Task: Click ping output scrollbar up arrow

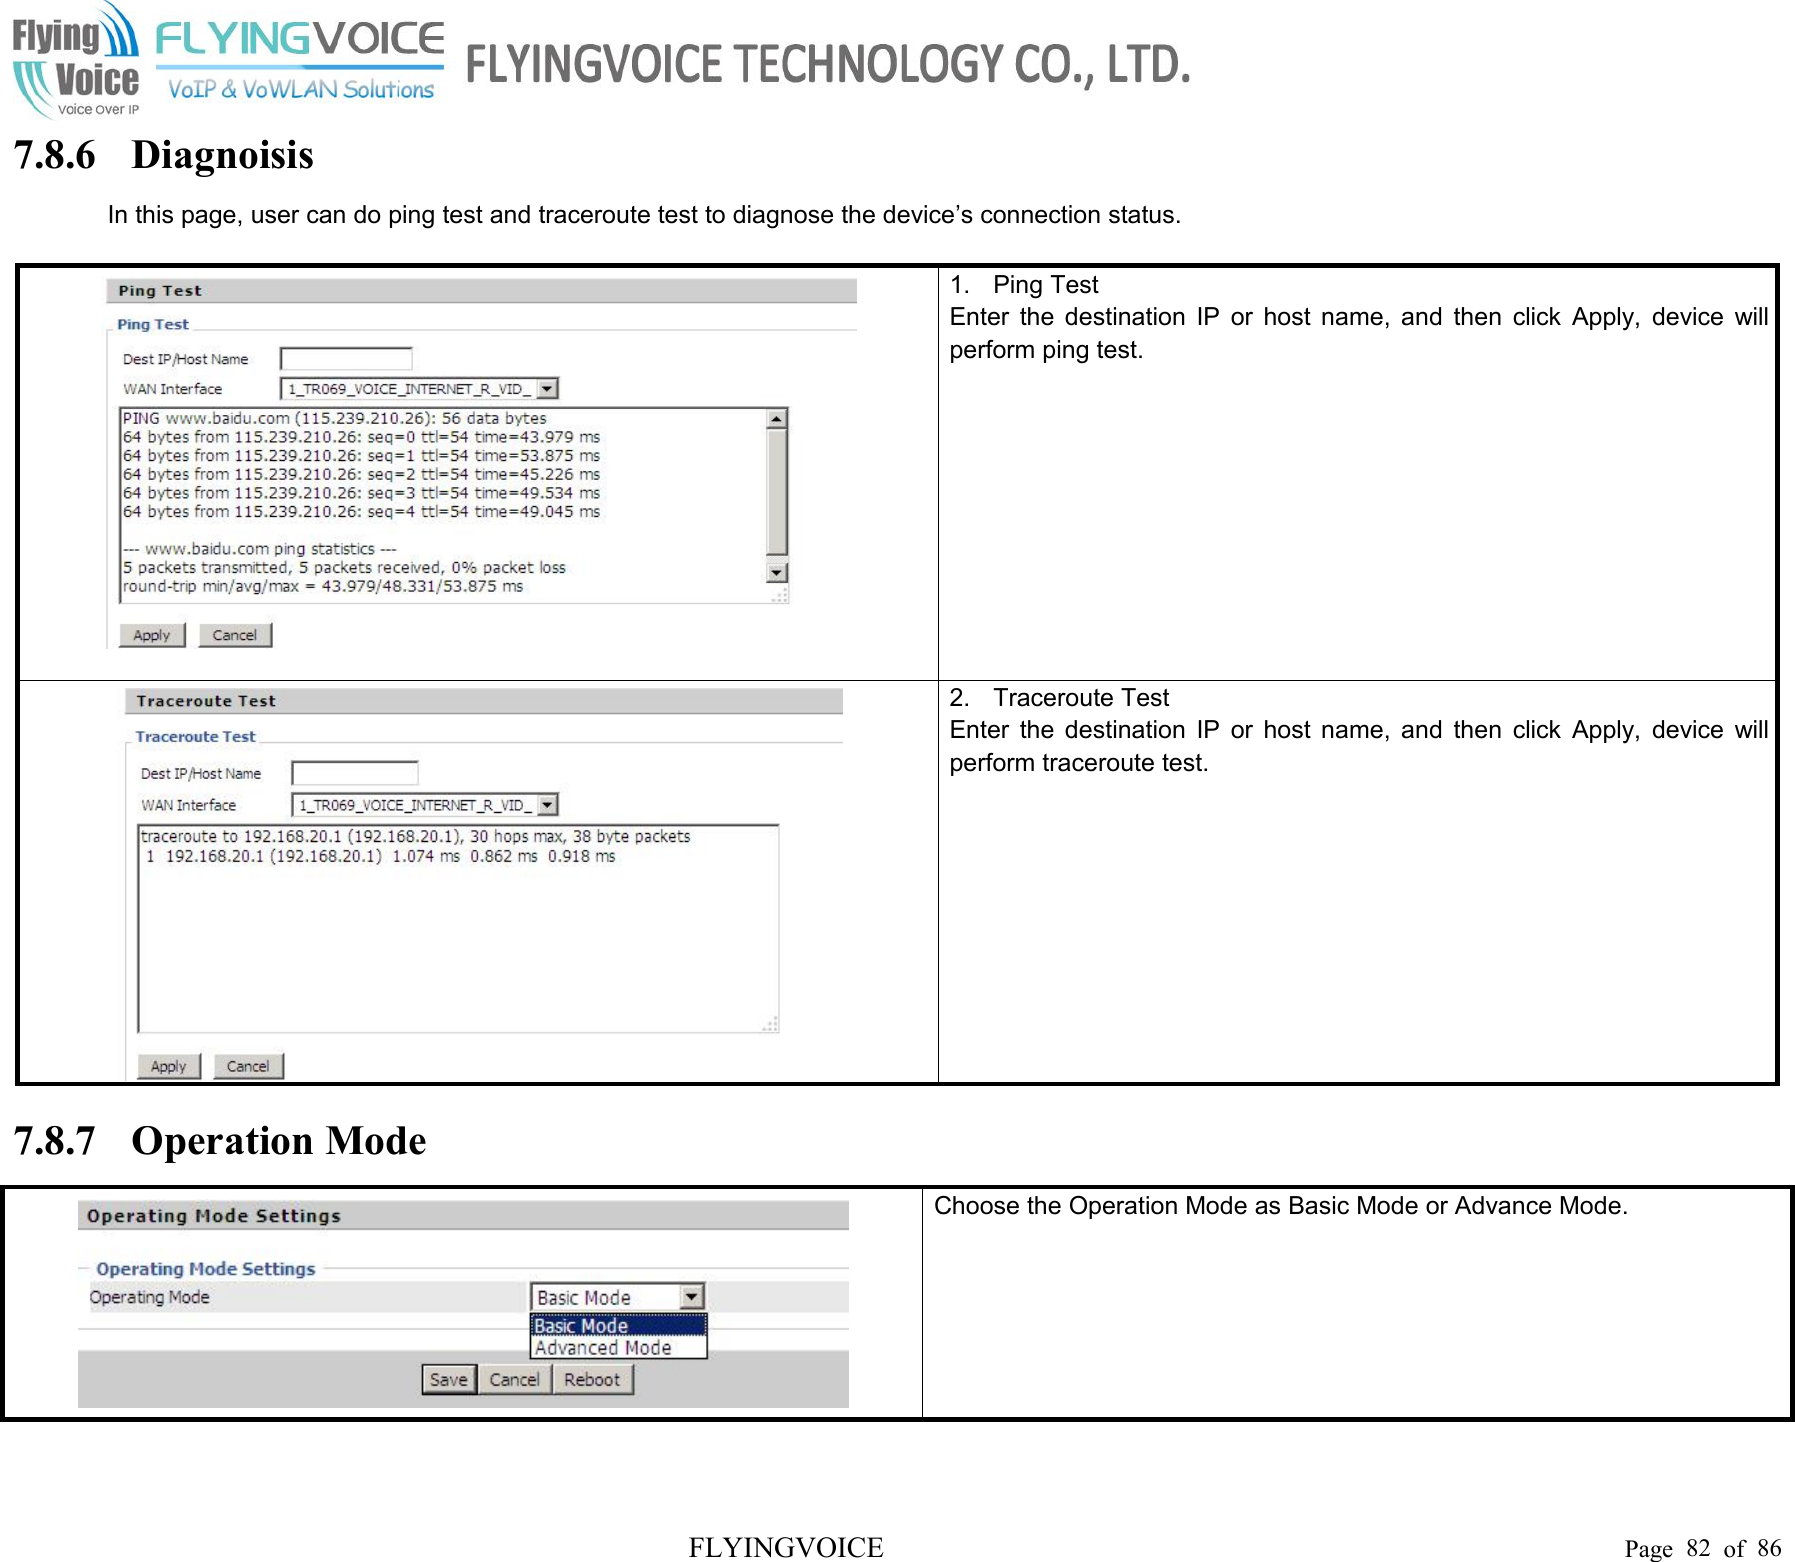Action: (x=777, y=419)
